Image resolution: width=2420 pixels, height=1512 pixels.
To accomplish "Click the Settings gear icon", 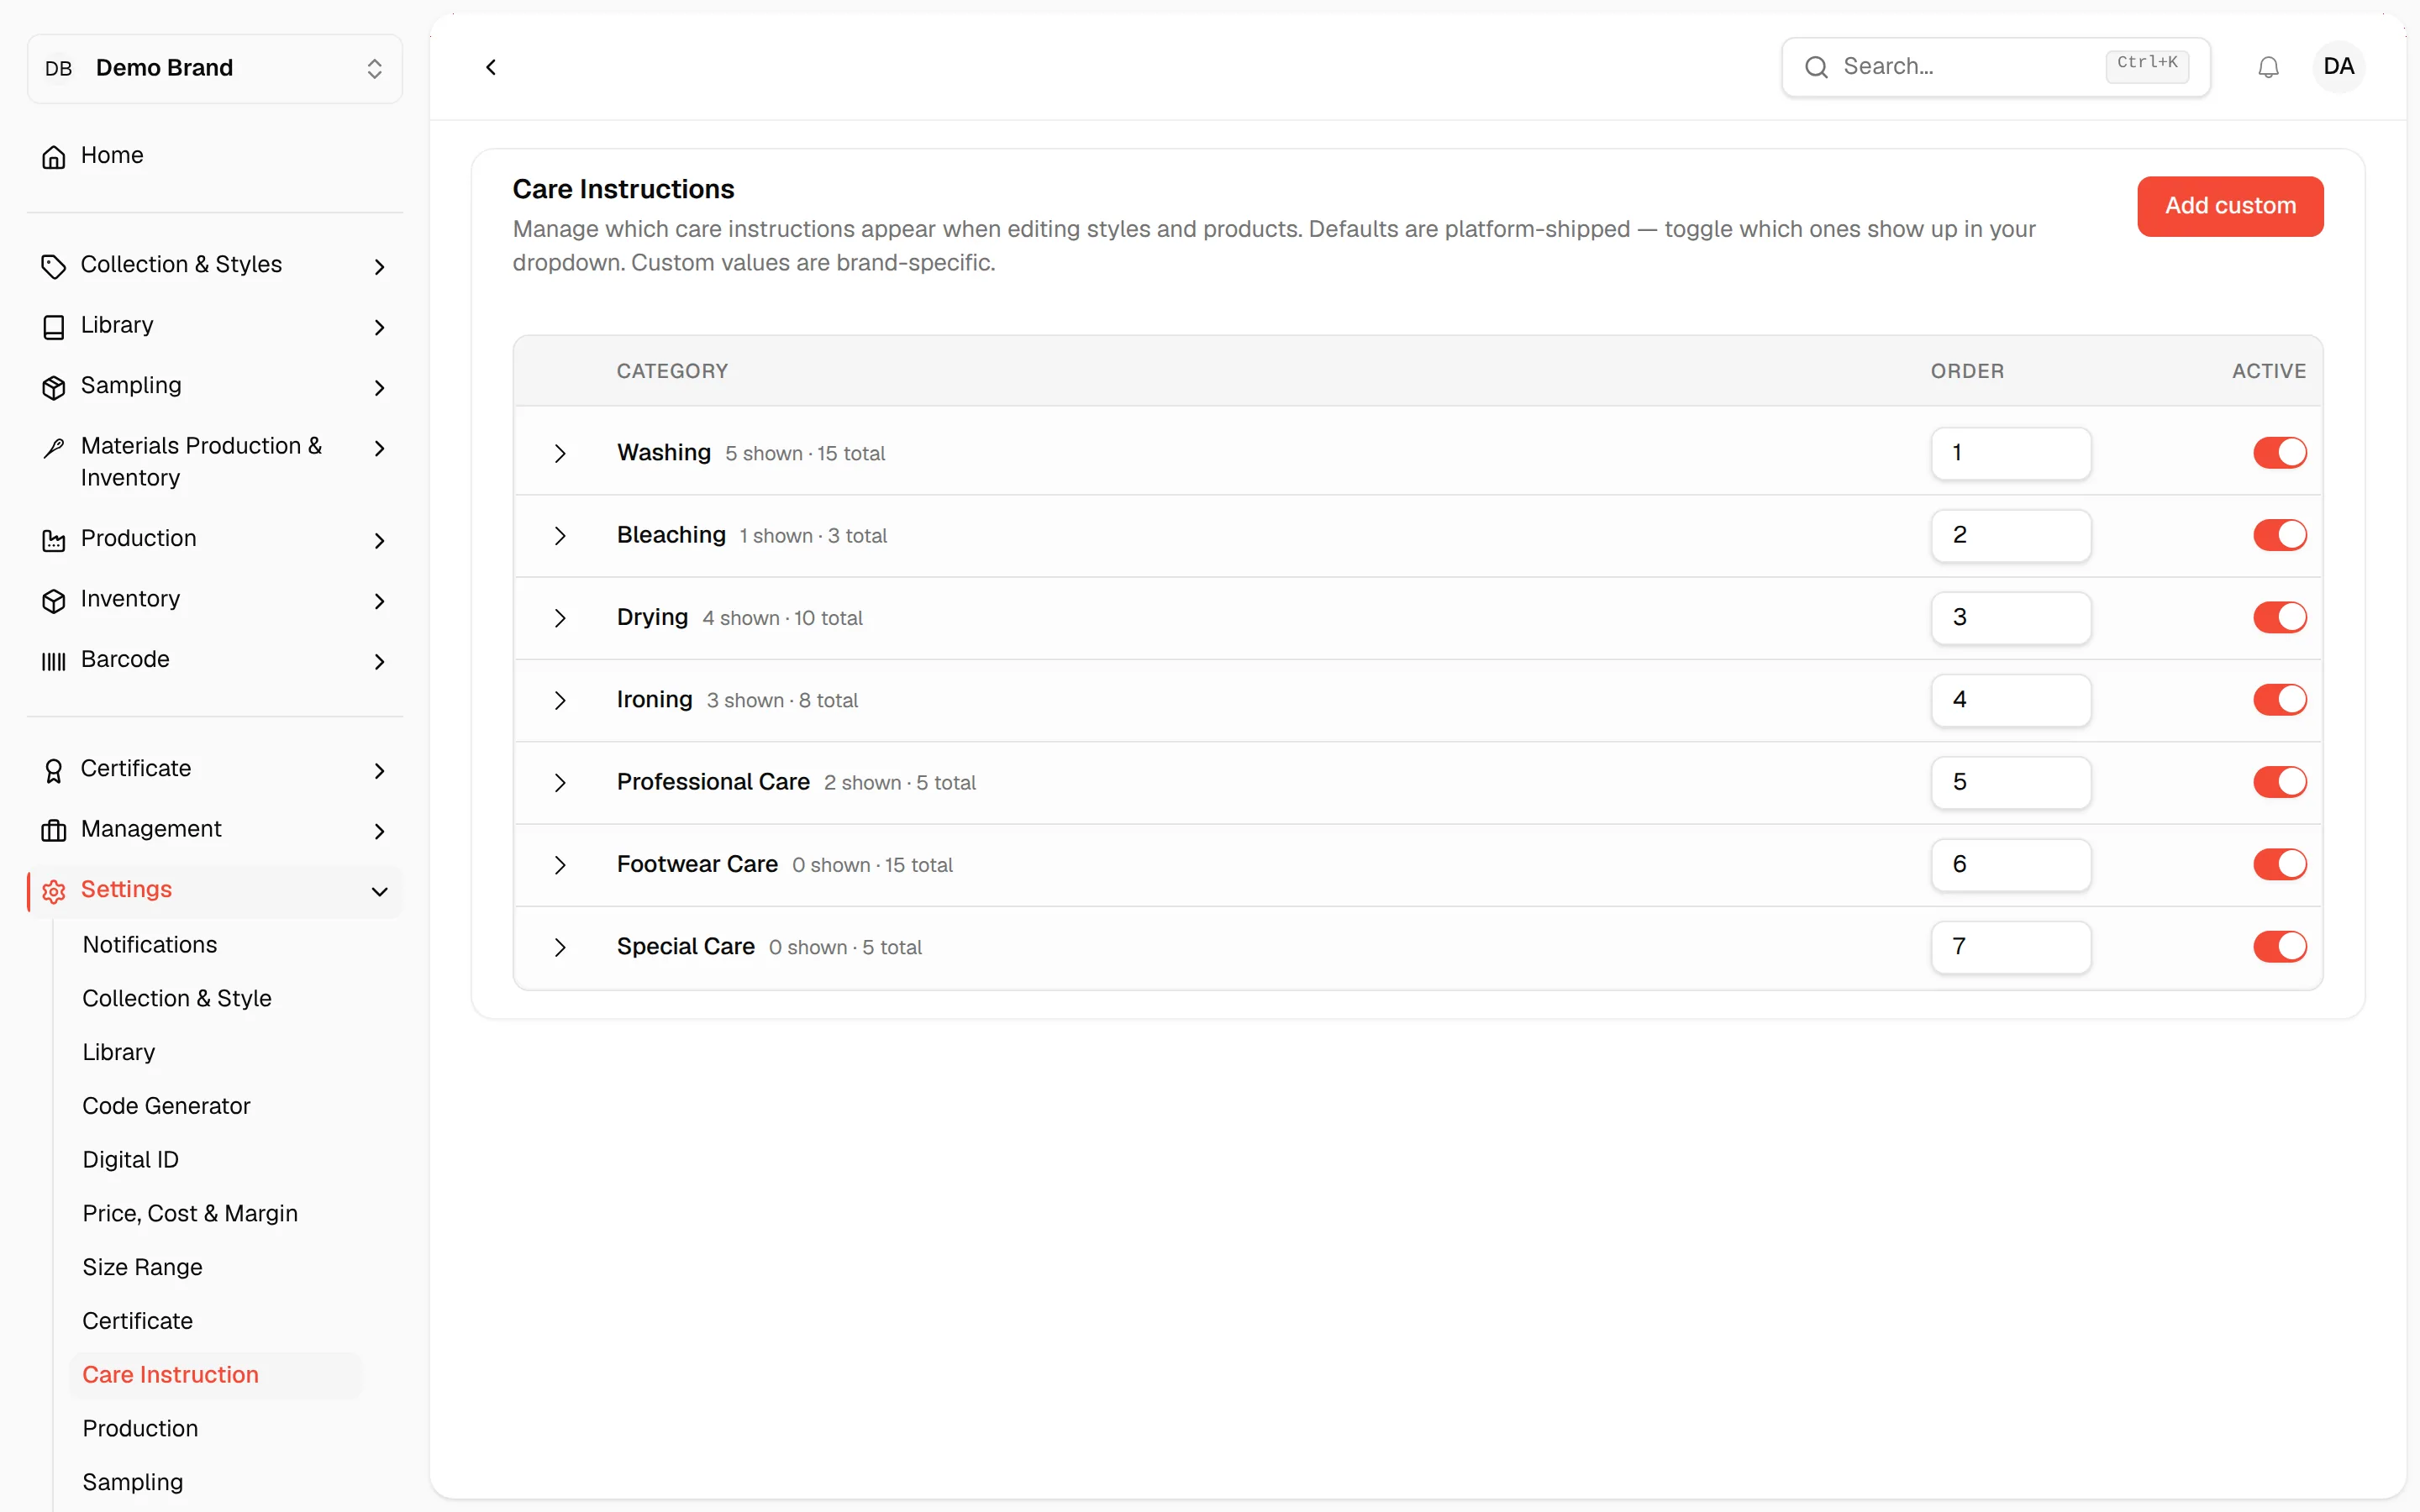I will (x=54, y=891).
